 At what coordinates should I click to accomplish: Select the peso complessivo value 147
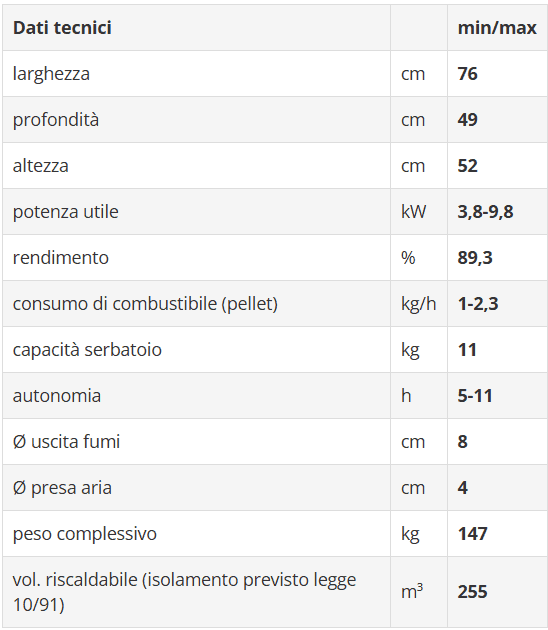click(x=472, y=534)
